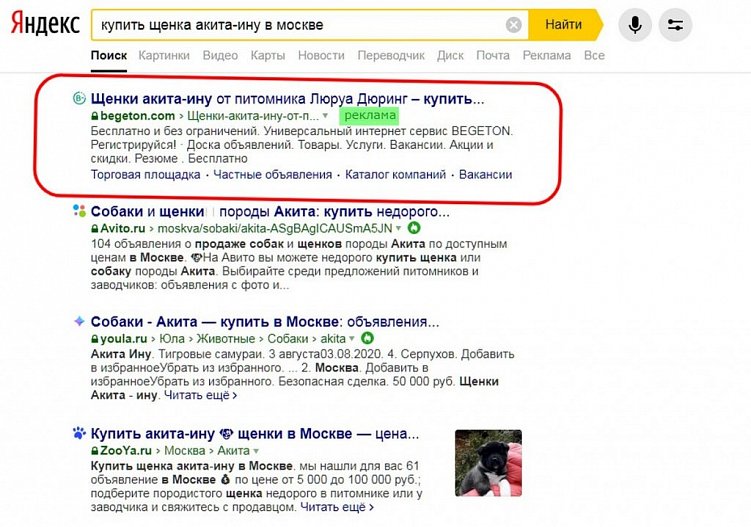Click Акита in the ZooYa breadcrumb
Screen dimensions: 751x527
tap(233, 451)
